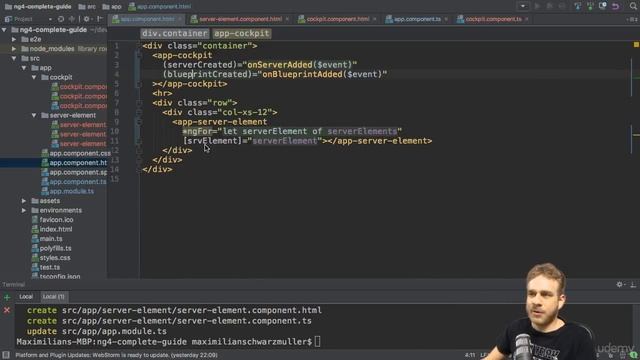The height and width of the screenshot is (360, 640).
Task: Click the Debug icon in top toolbar
Action: pyautogui.click(x=549, y=6)
